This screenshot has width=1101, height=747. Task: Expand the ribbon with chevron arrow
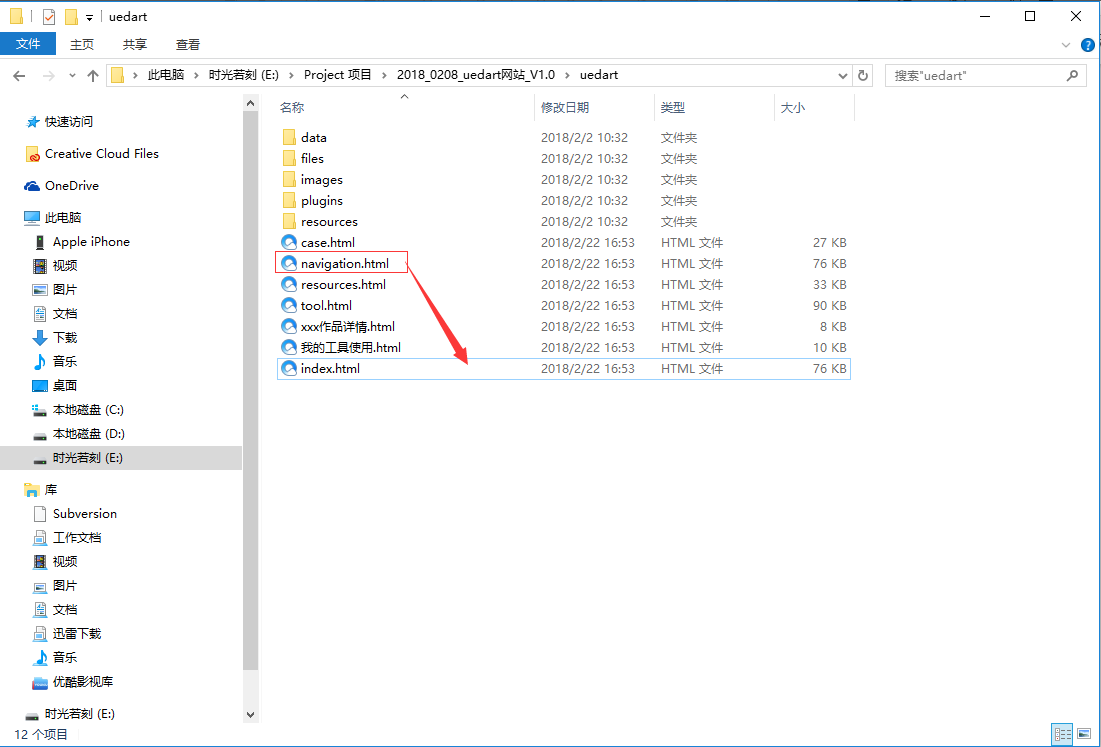[1066, 45]
